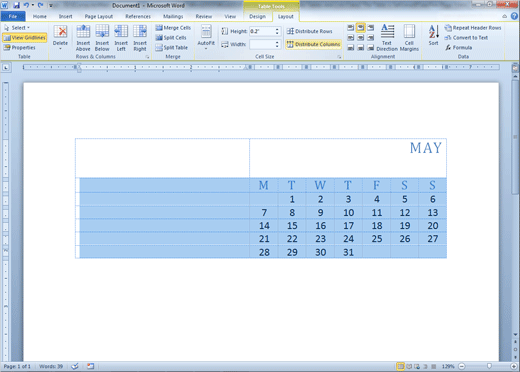This screenshot has height=372, width=520.
Task: Click Distribute Columns
Action: pos(313,44)
